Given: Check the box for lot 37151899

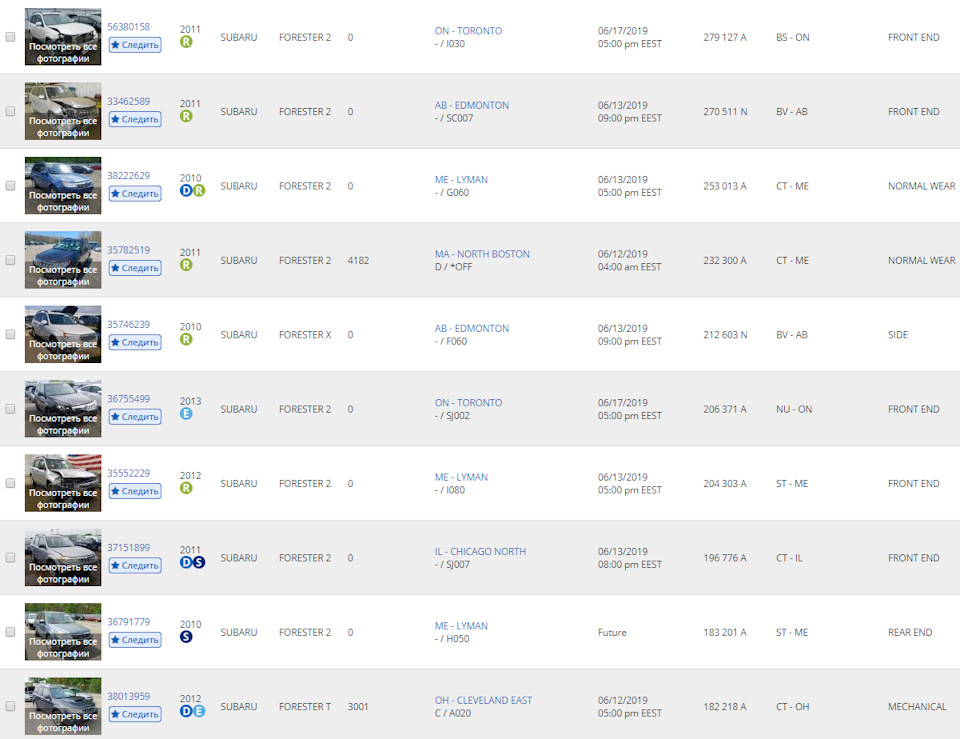Looking at the screenshot, I should [10, 558].
